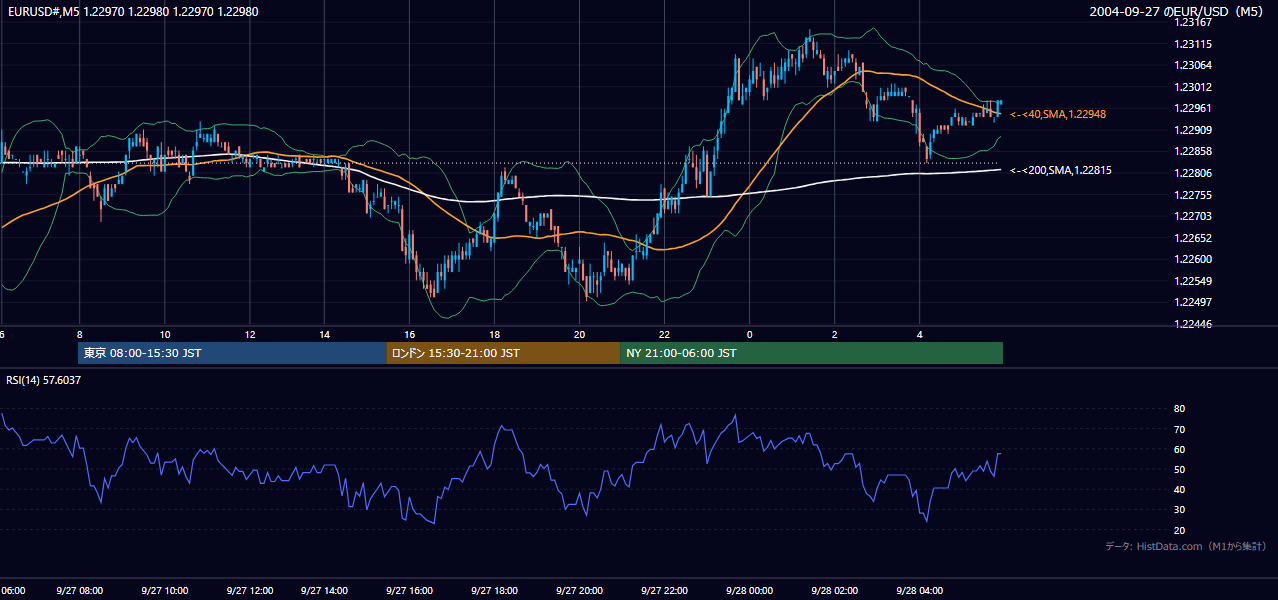Click price axis value 1.22961
Viewport: 1278px width, 600px height.
click(x=1192, y=108)
